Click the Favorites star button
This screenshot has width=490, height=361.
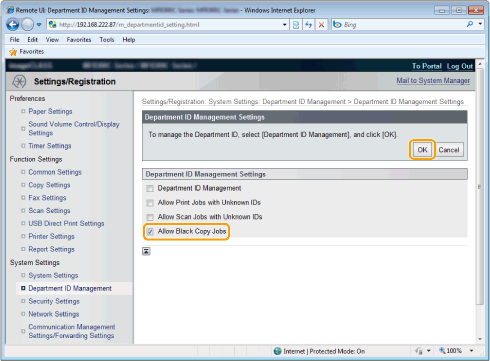[27, 52]
